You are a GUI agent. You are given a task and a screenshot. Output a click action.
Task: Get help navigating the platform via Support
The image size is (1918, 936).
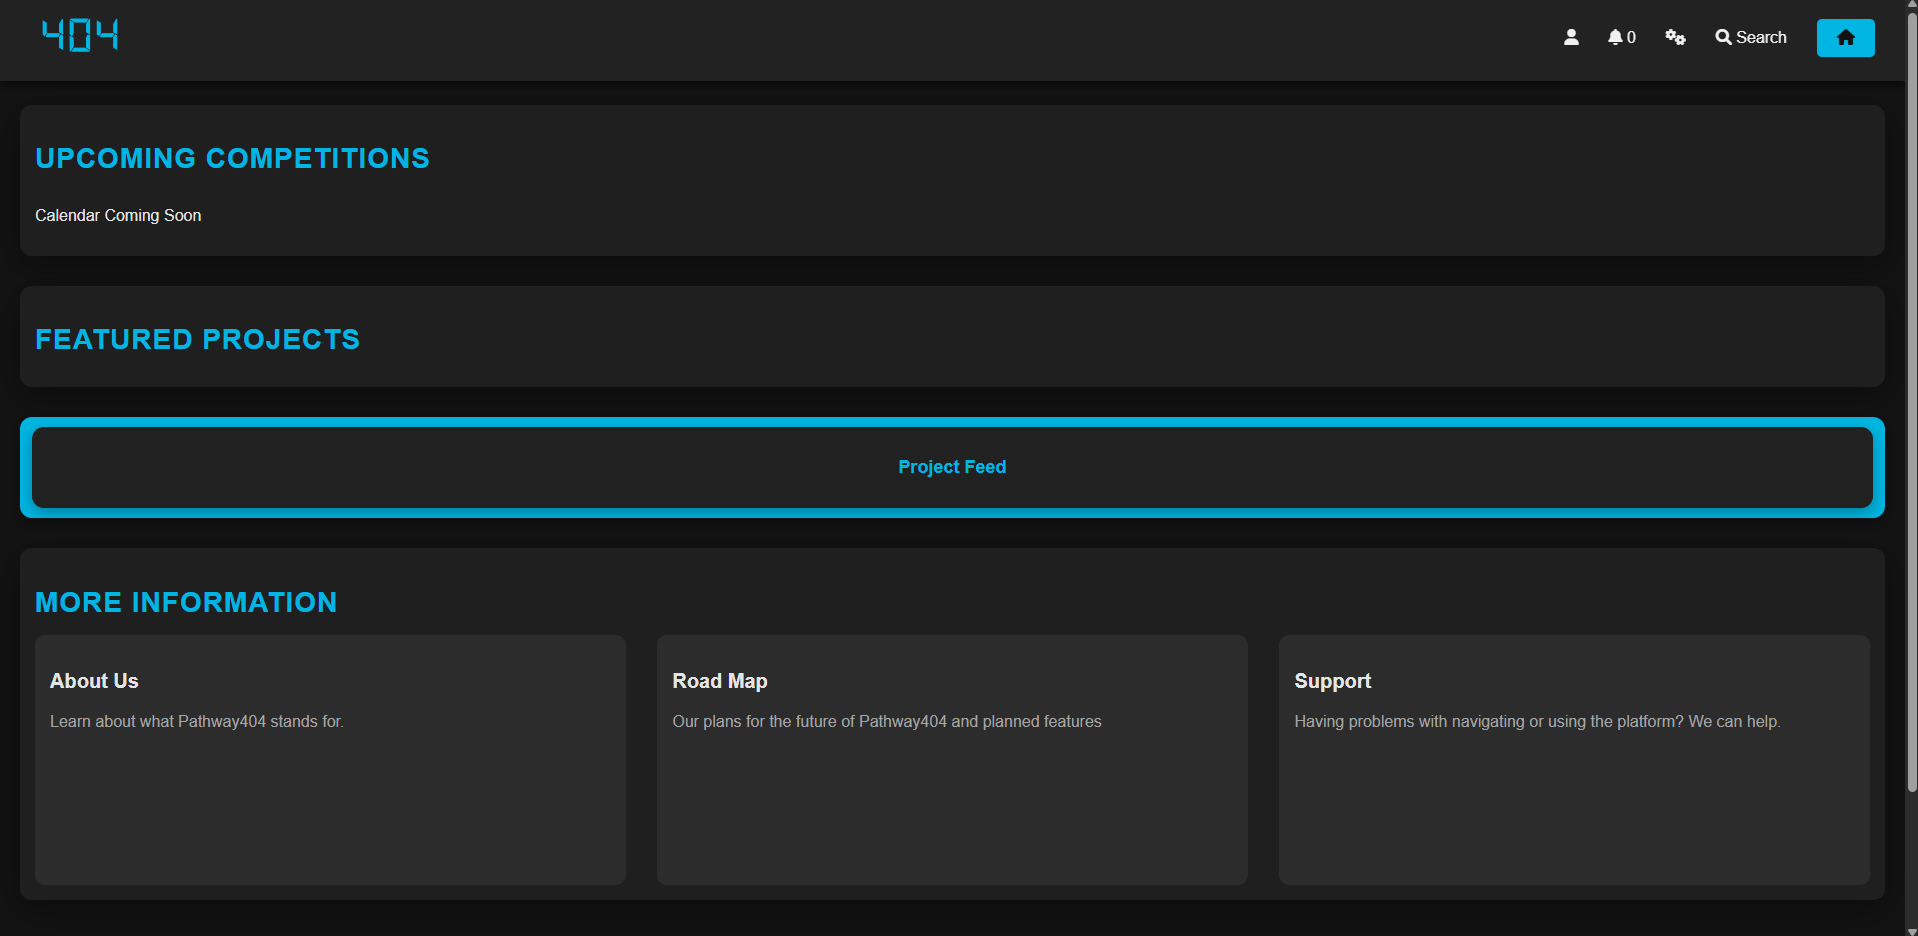pos(1537,721)
